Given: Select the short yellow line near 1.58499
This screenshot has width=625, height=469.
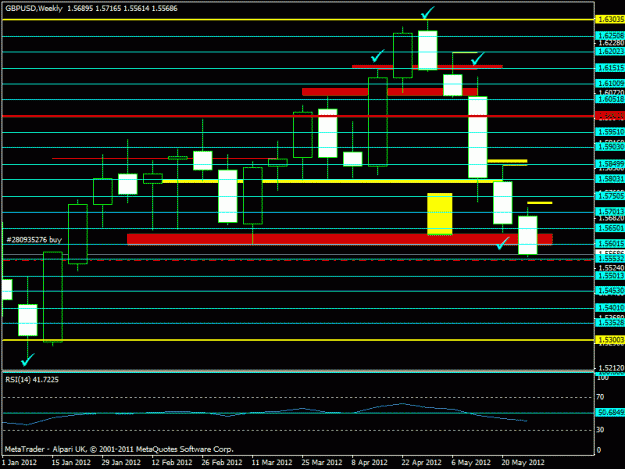Looking at the screenshot, I should [x=507, y=161].
